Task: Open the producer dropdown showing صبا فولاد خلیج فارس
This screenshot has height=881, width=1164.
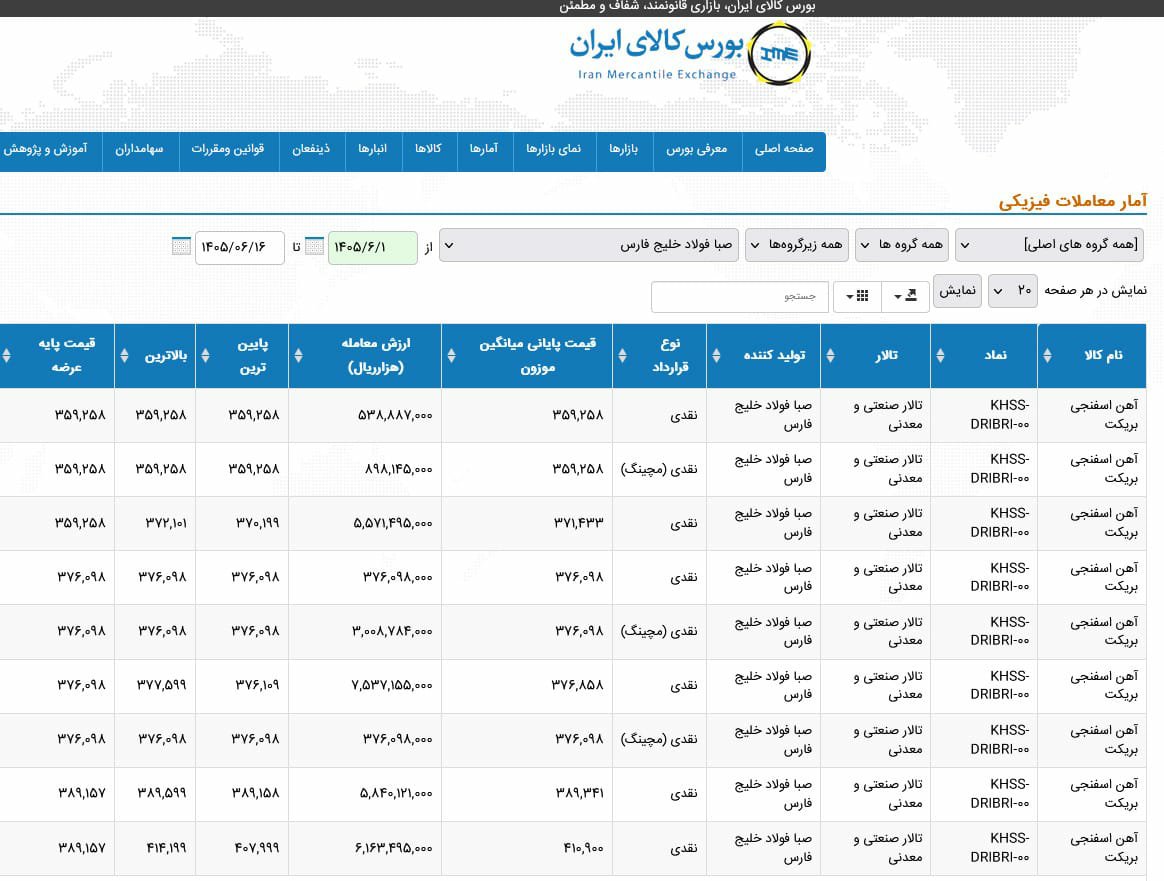Action: 589,245
